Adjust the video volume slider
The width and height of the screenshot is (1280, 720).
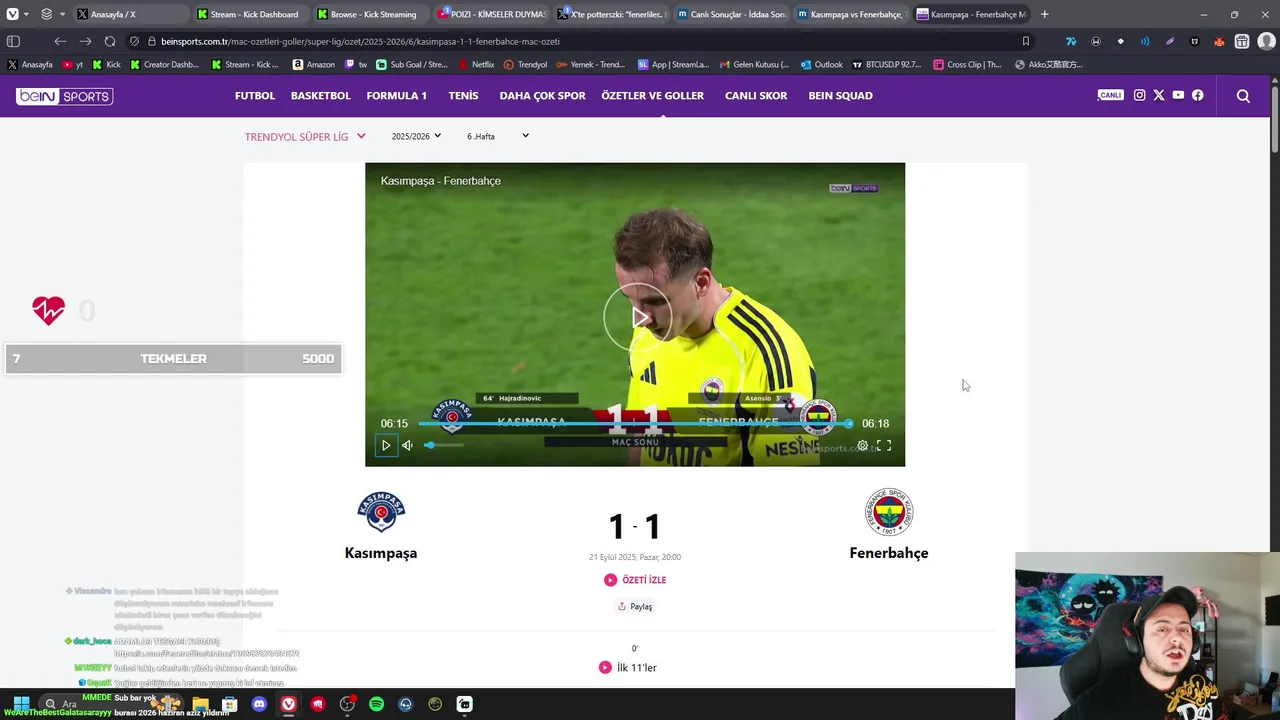(x=445, y=445)
